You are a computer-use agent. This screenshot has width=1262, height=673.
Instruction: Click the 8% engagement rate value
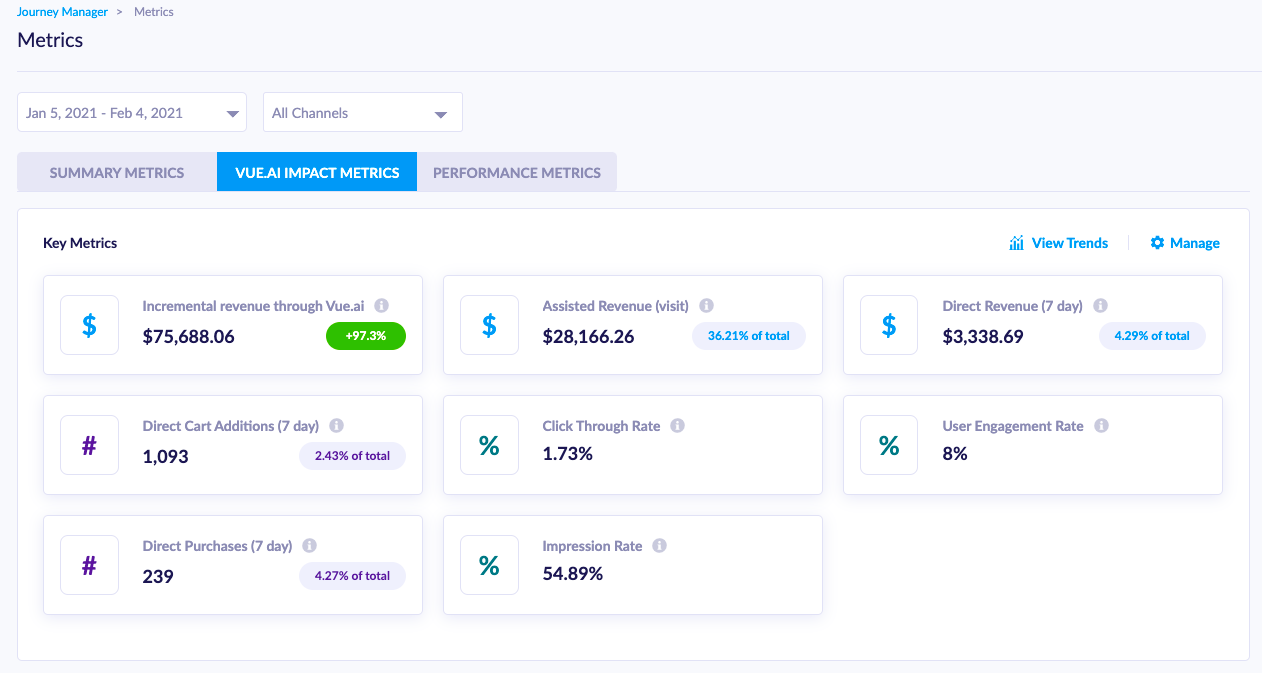(x=955, y=454)
